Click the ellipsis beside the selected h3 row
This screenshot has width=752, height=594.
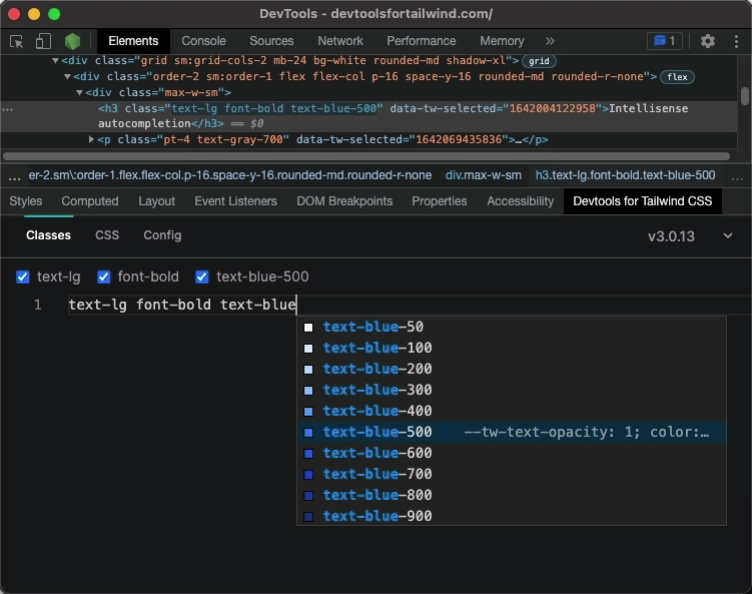pyautogui.click(x=7, y=109)
